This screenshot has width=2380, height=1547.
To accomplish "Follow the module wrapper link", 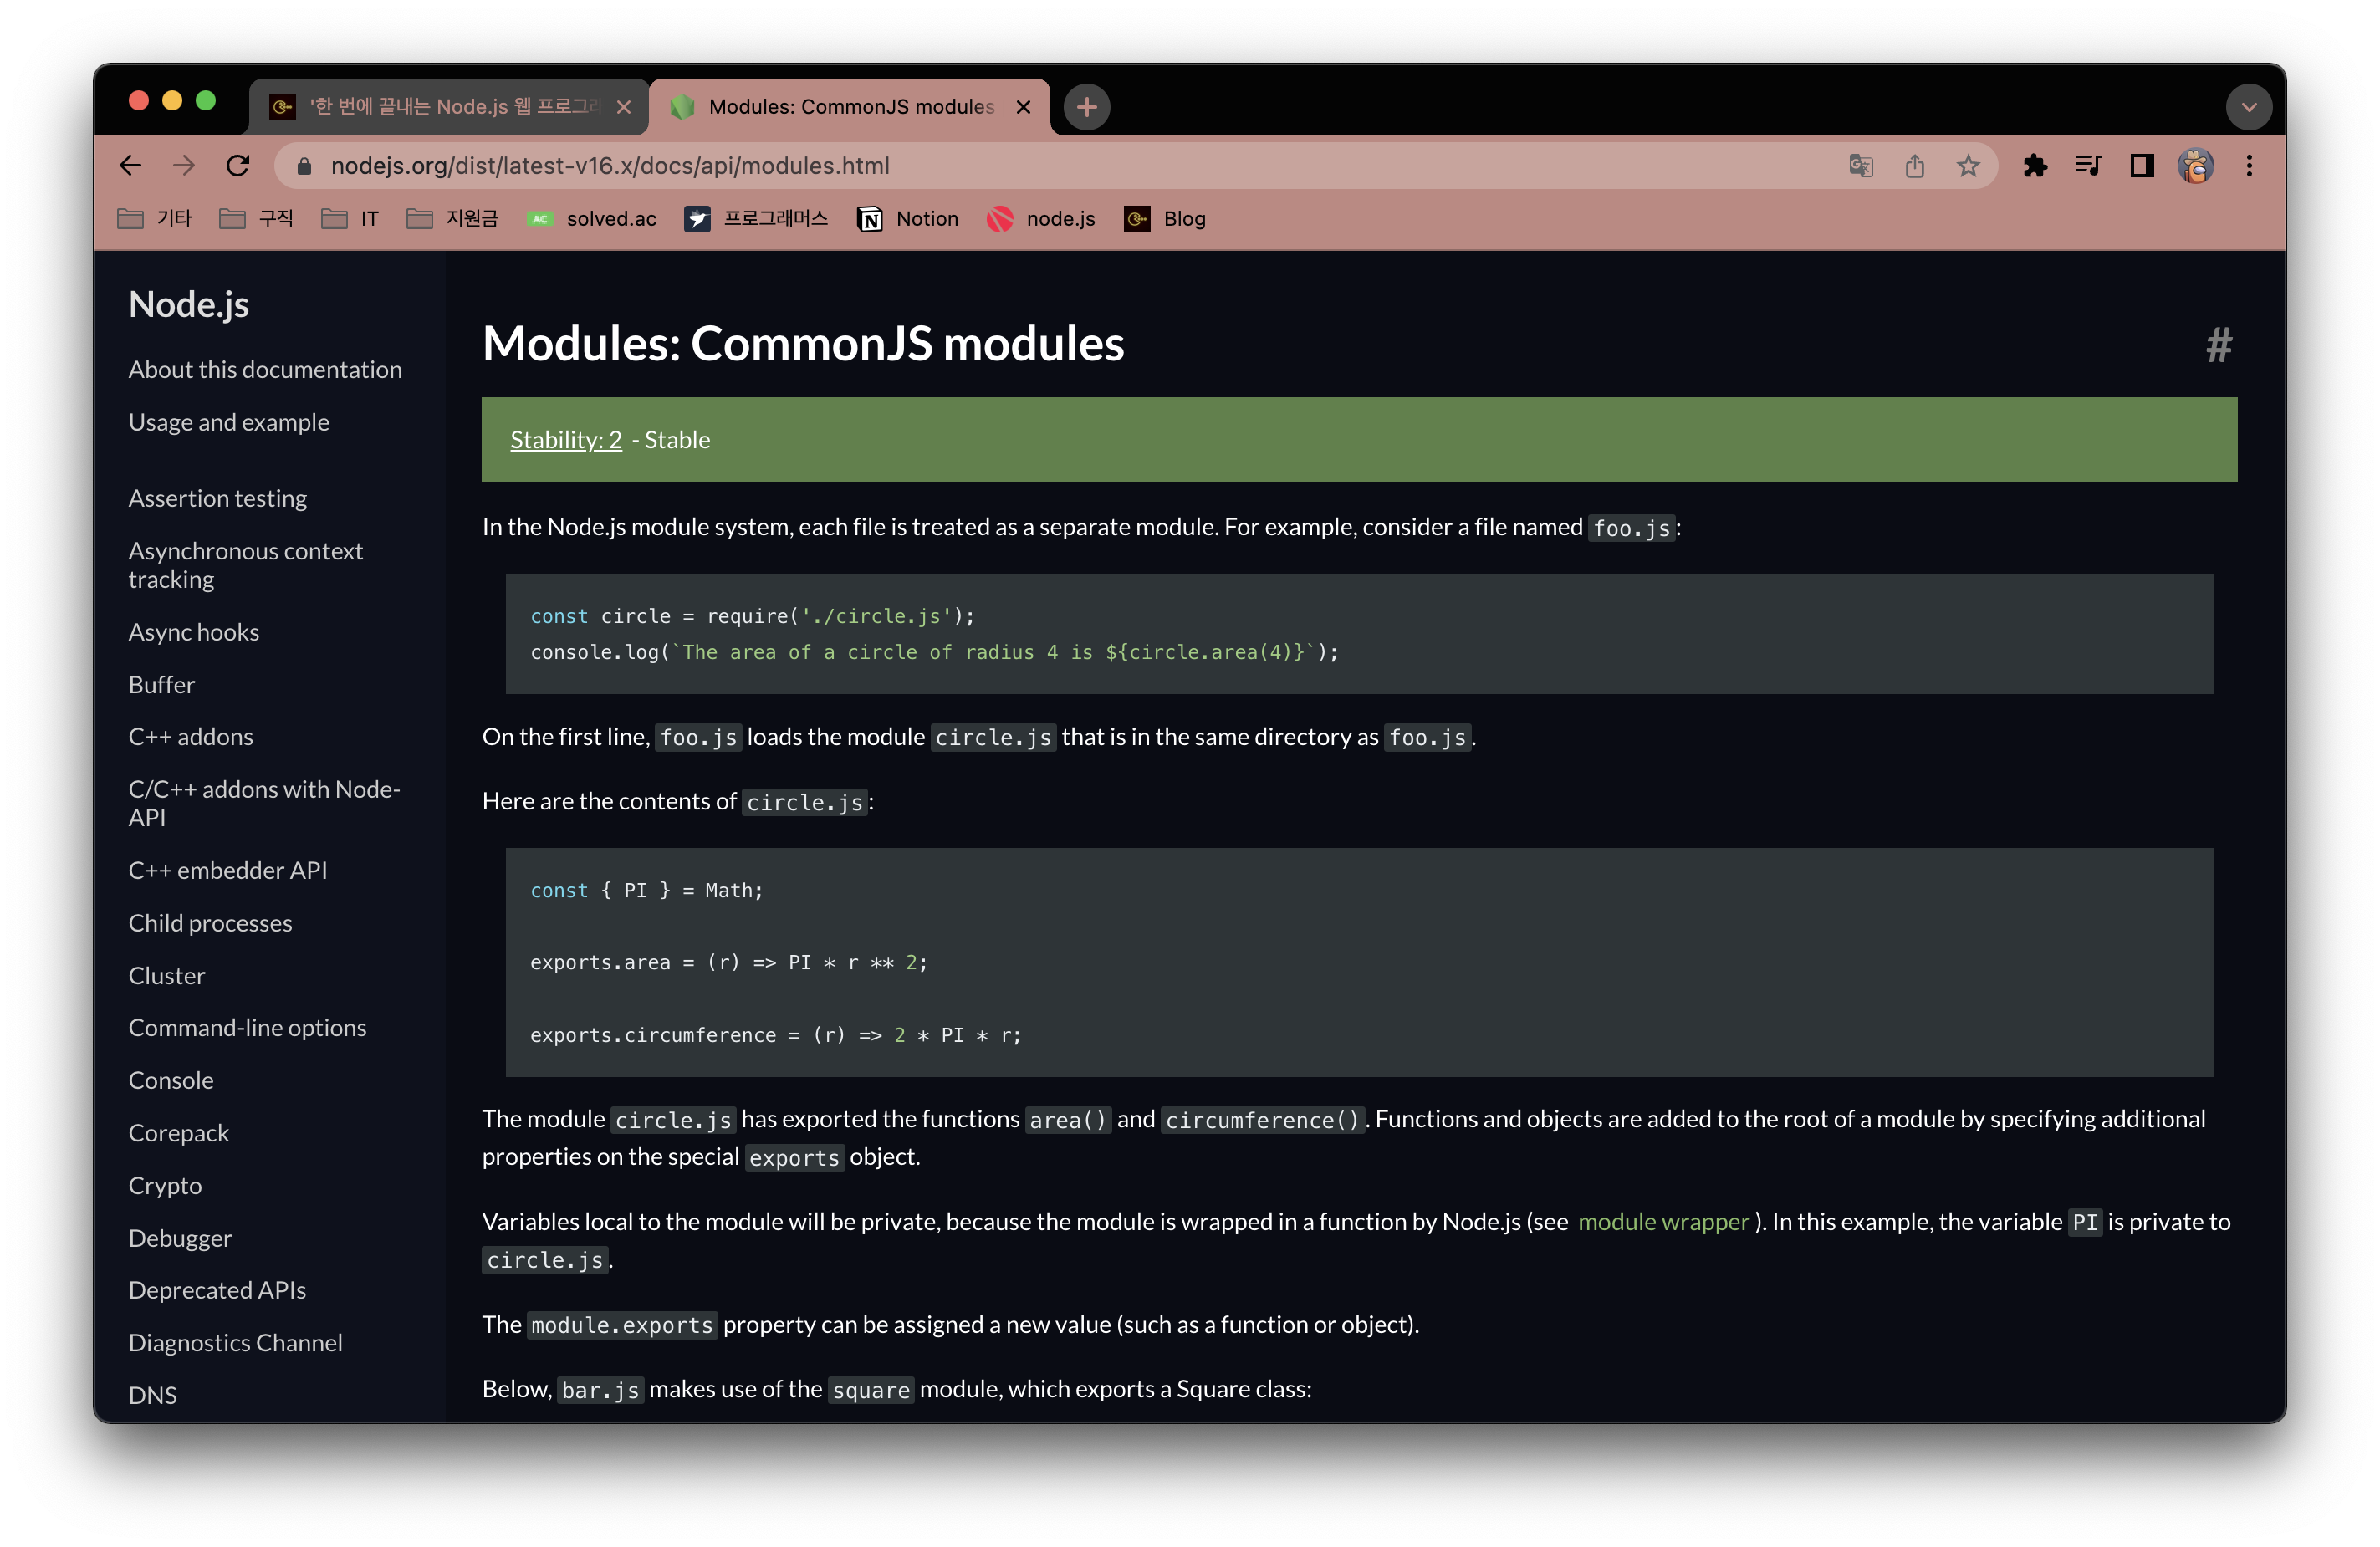I will point(1663,1221).
